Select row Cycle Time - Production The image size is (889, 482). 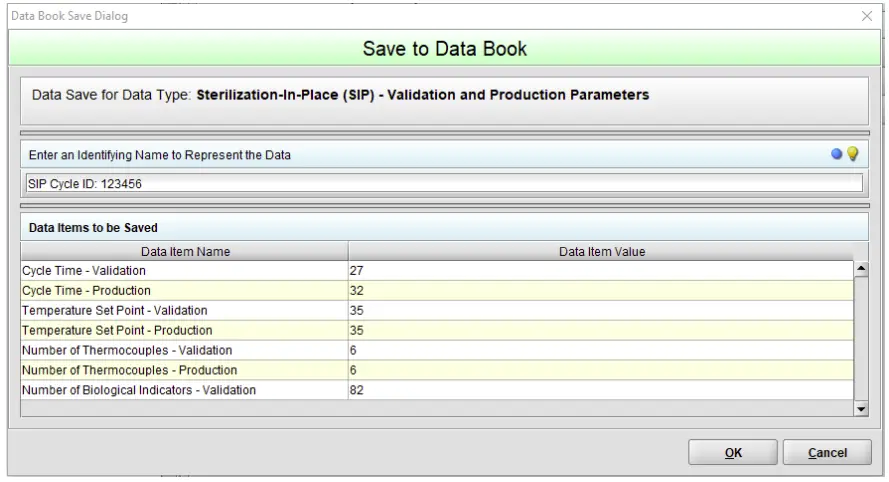pos(437,290)
